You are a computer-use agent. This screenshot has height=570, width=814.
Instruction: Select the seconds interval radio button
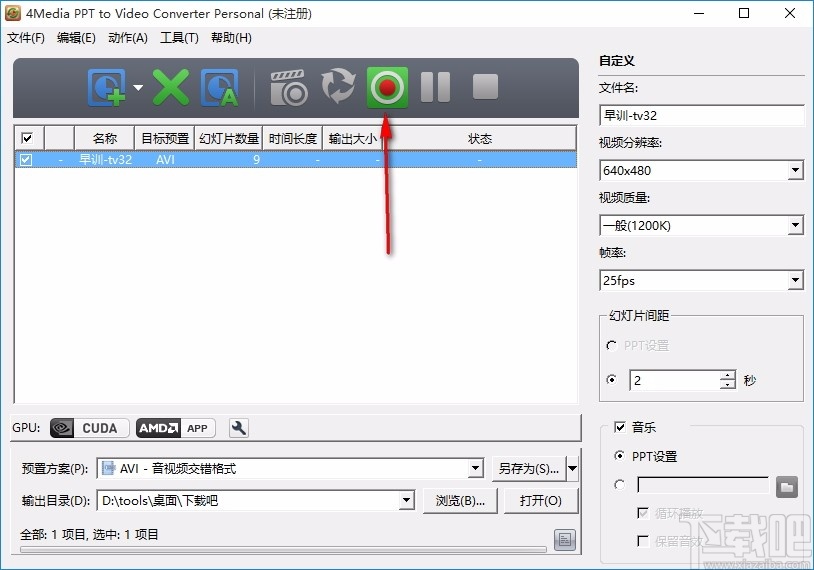coord(612,379)
